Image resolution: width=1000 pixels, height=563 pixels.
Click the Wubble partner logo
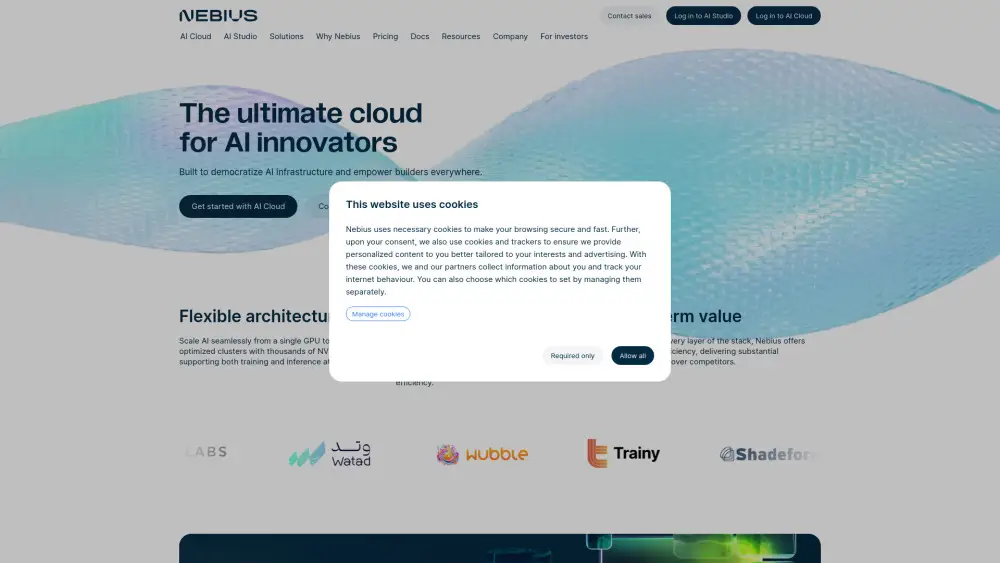482,454
